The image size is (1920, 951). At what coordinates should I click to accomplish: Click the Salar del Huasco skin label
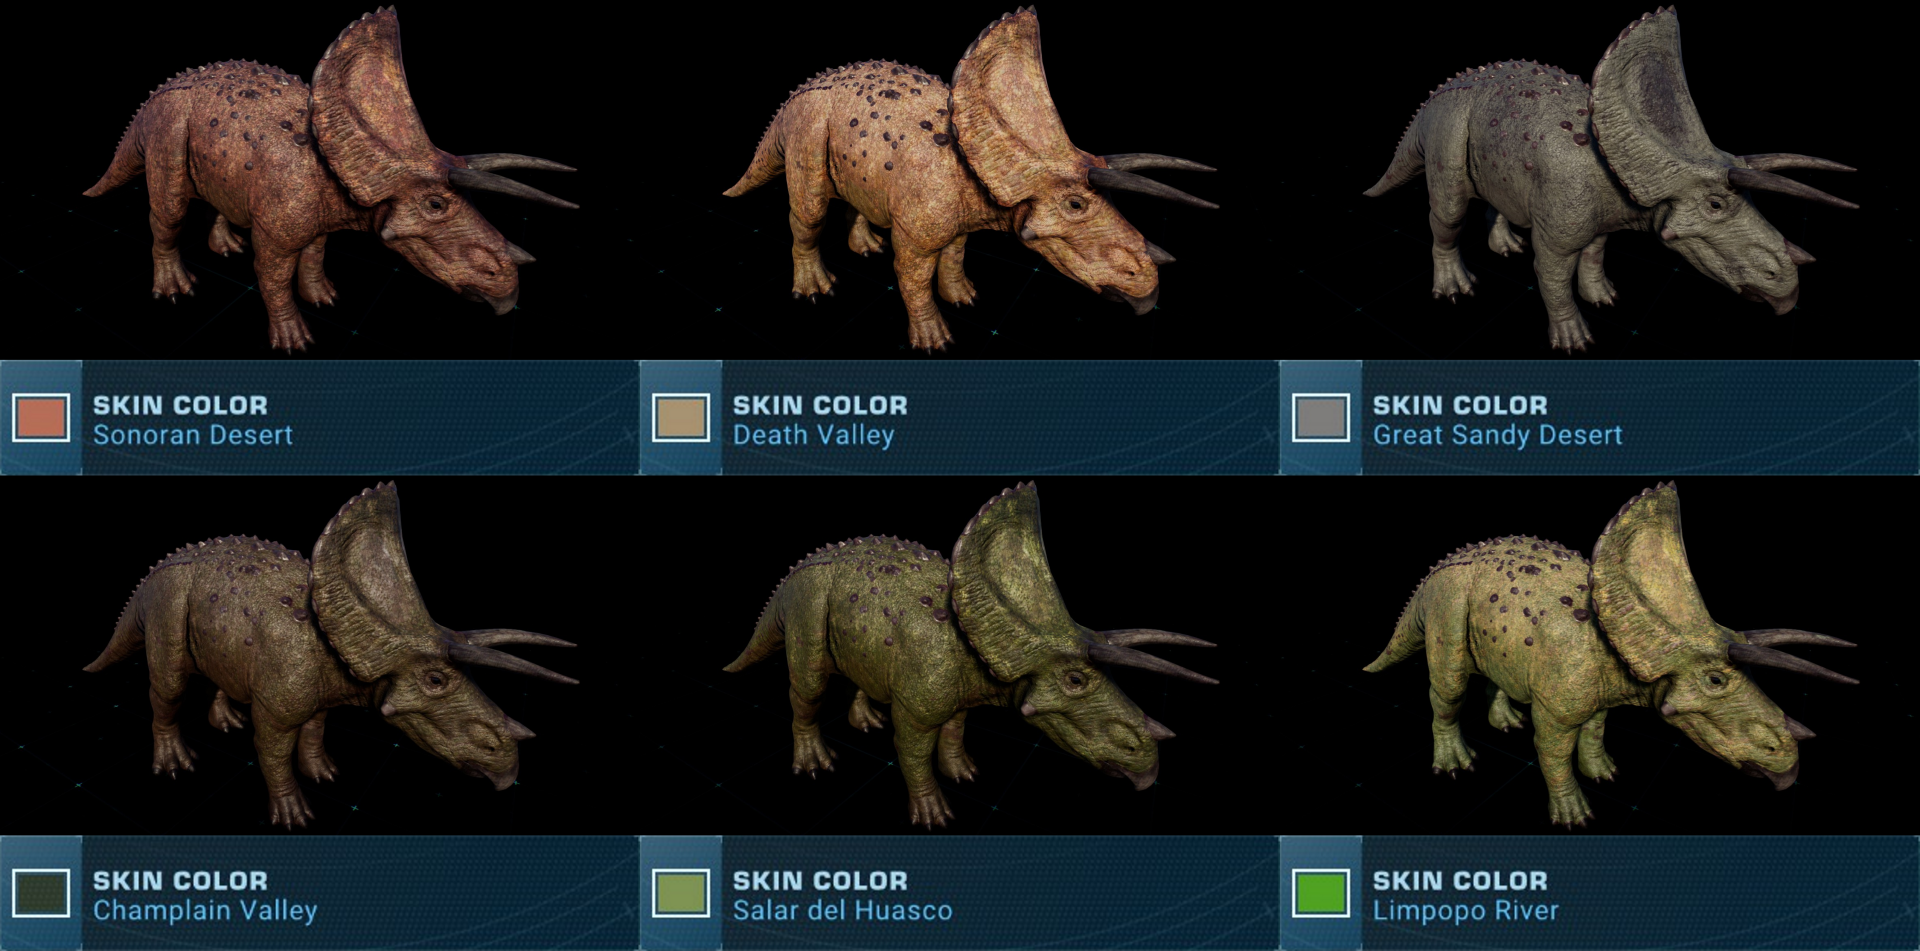842,910
